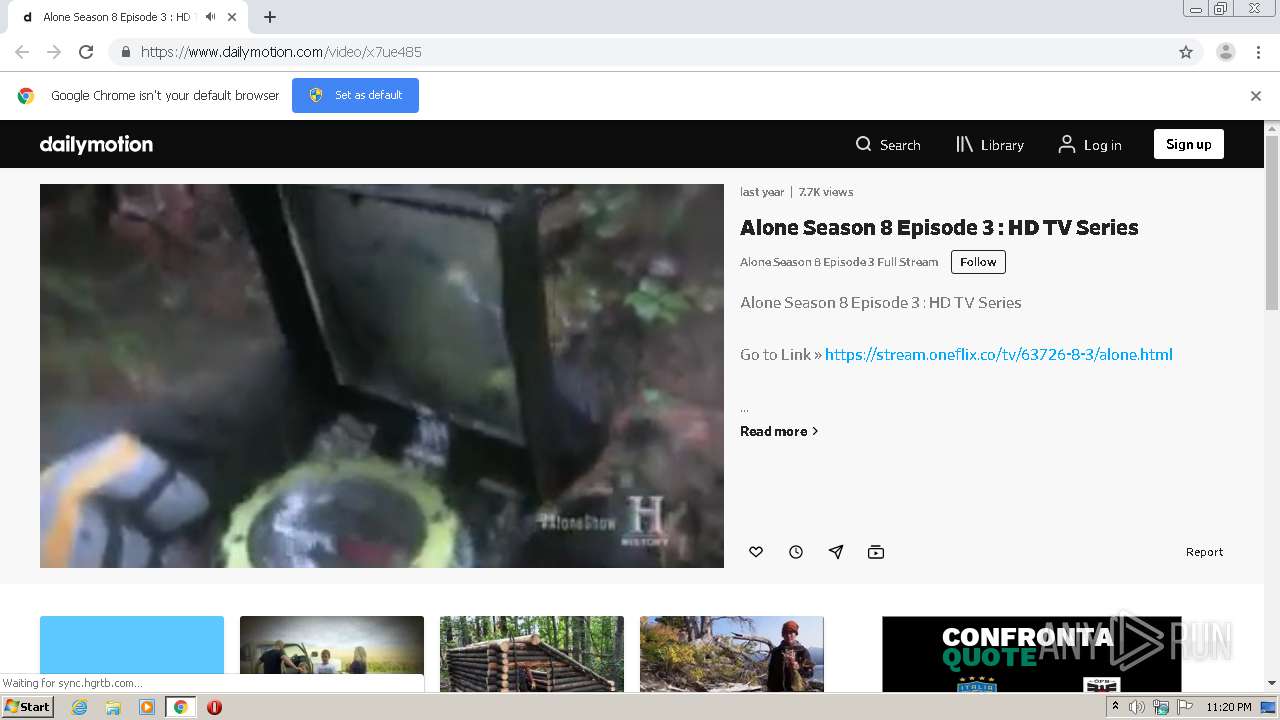Open the blue placeholder thumbnail
This screenshot has height=720, width=1280.
click(132, 646)
